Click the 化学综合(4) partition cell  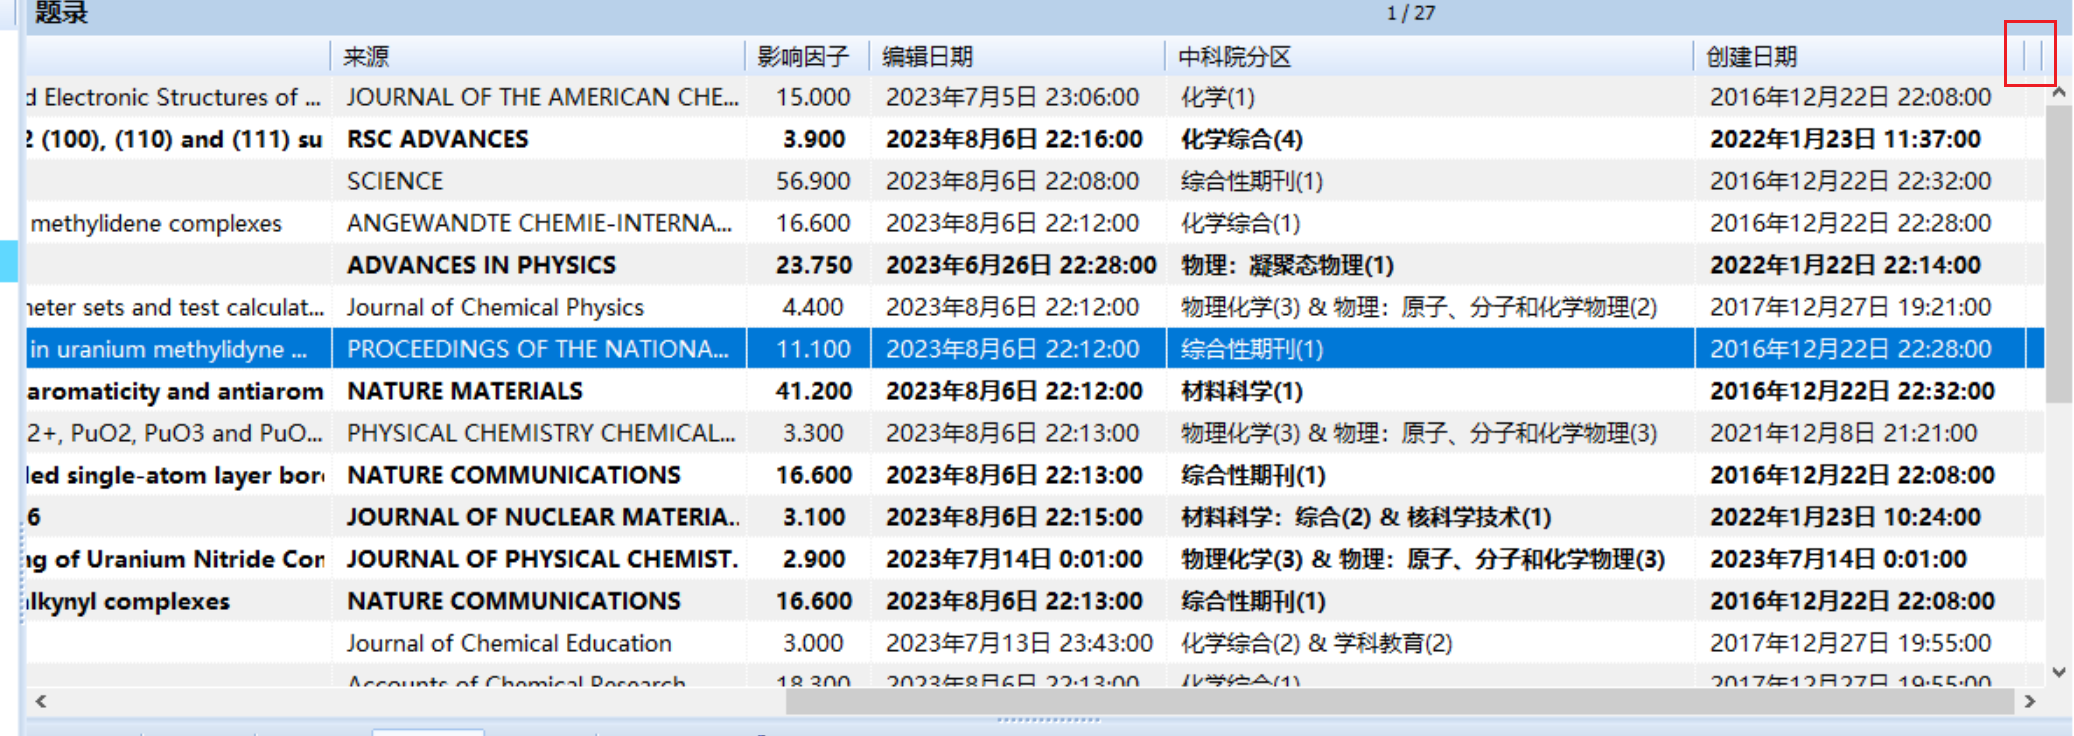tap(1241, 139)
